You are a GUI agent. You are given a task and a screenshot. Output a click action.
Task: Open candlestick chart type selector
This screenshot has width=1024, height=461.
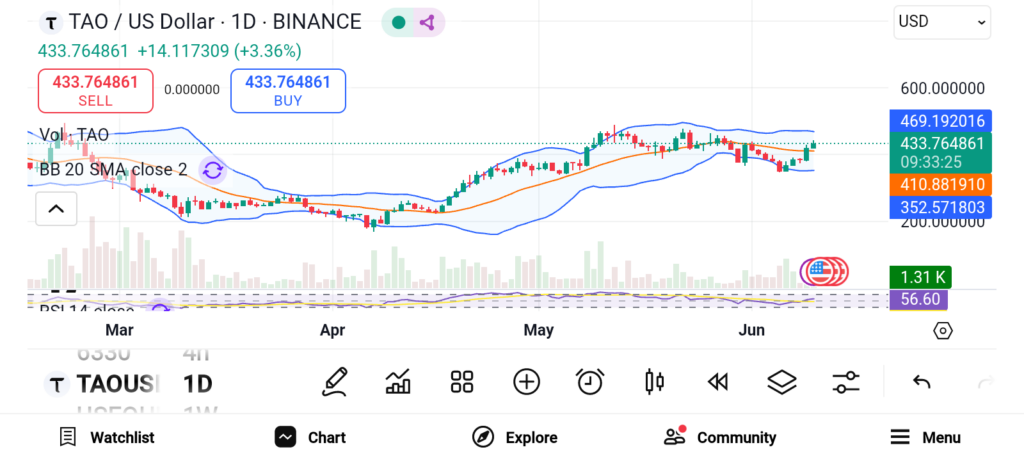tap(655, 381)
